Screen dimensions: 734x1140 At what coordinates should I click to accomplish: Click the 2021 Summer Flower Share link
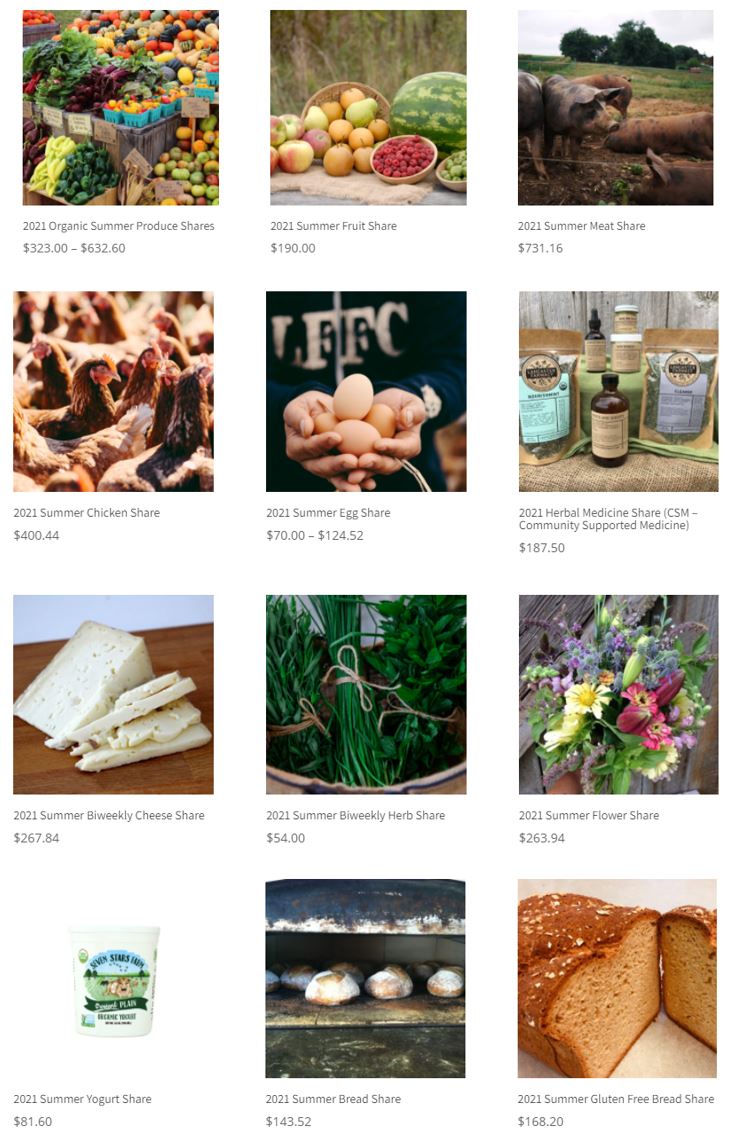coord(589,816)
